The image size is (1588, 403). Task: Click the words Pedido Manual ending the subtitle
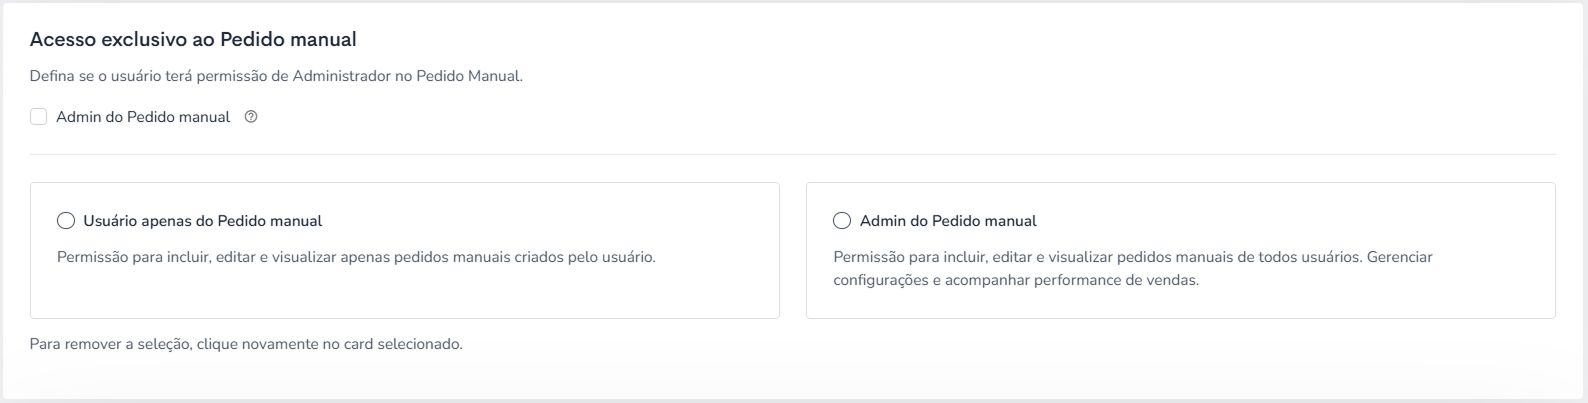click(x=469, y=76)
